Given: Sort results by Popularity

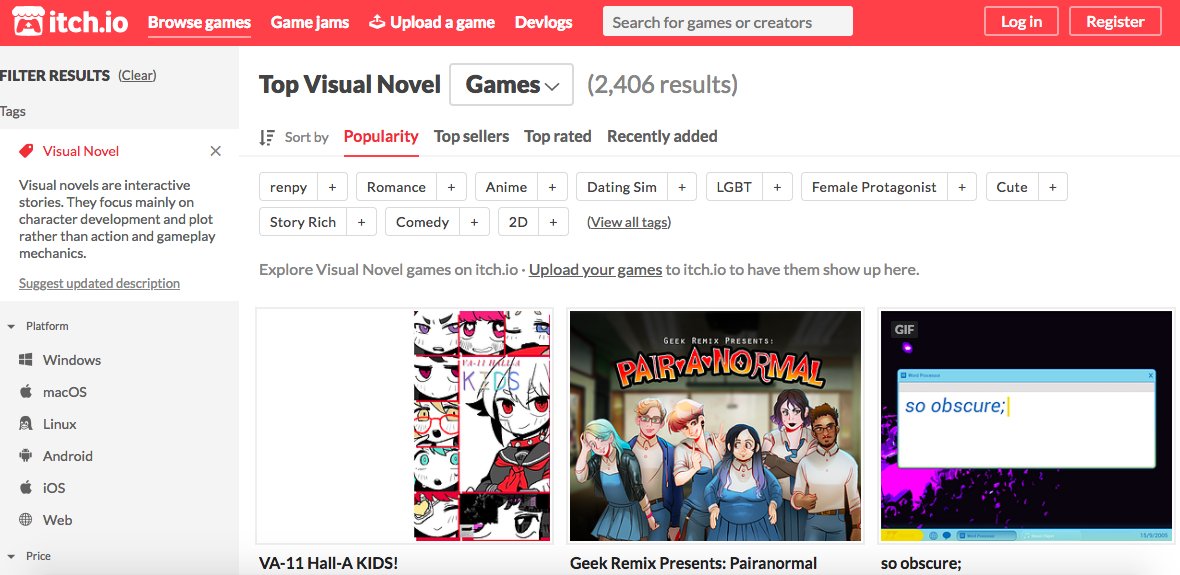Looking at the screenshot, I should [381, 136].
